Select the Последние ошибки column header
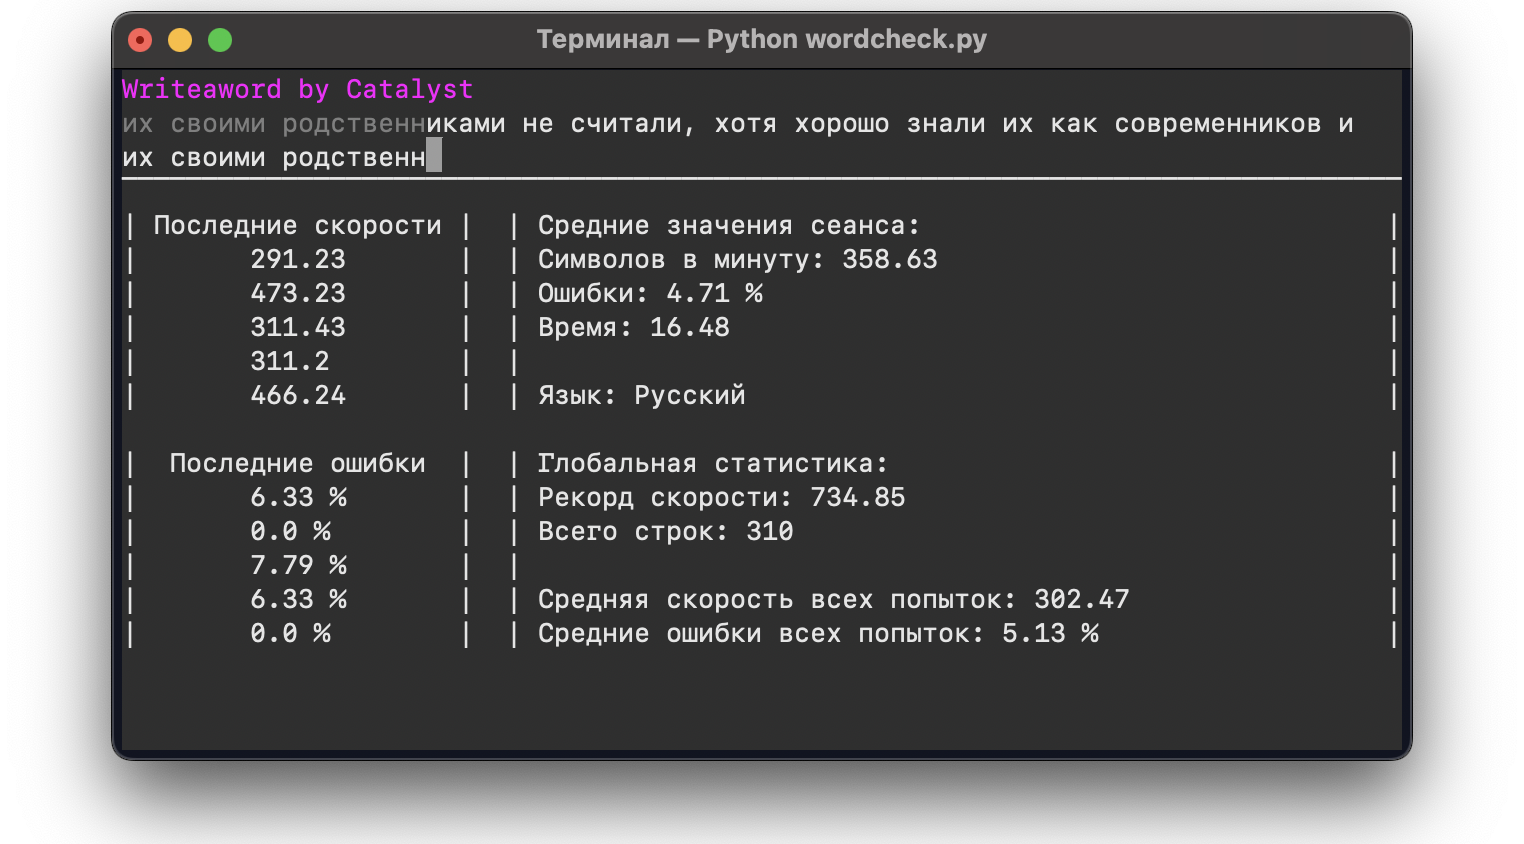 296,463
